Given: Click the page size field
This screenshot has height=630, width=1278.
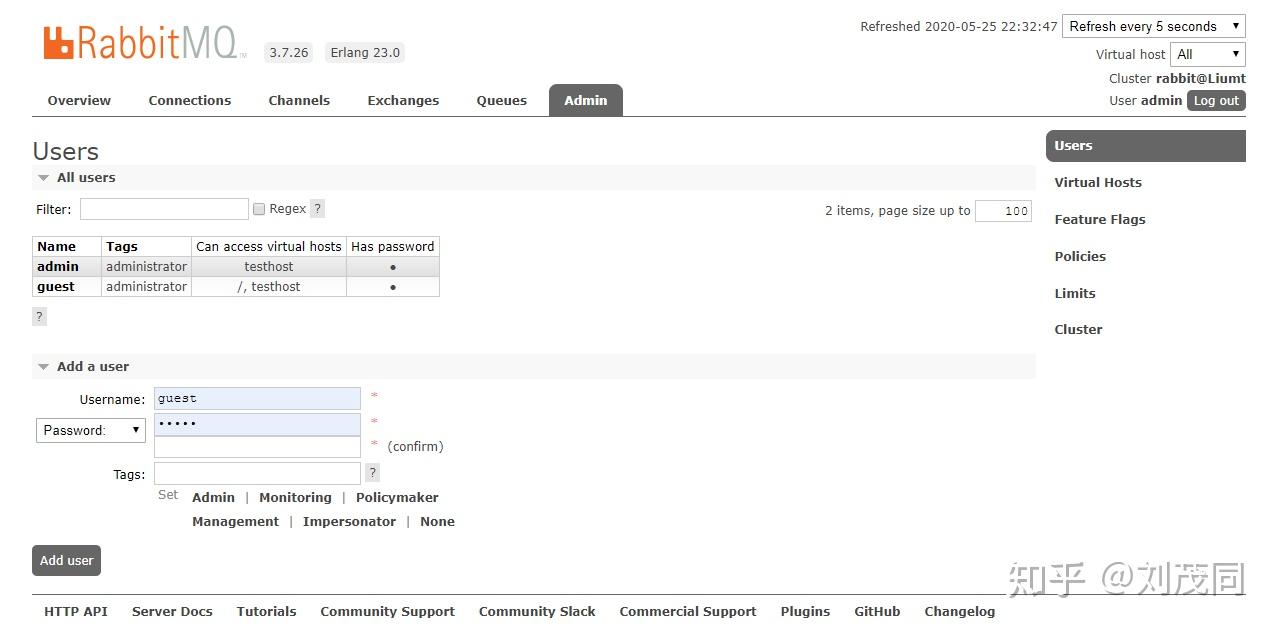Looking at the screenshot, I should (1003, 210).
